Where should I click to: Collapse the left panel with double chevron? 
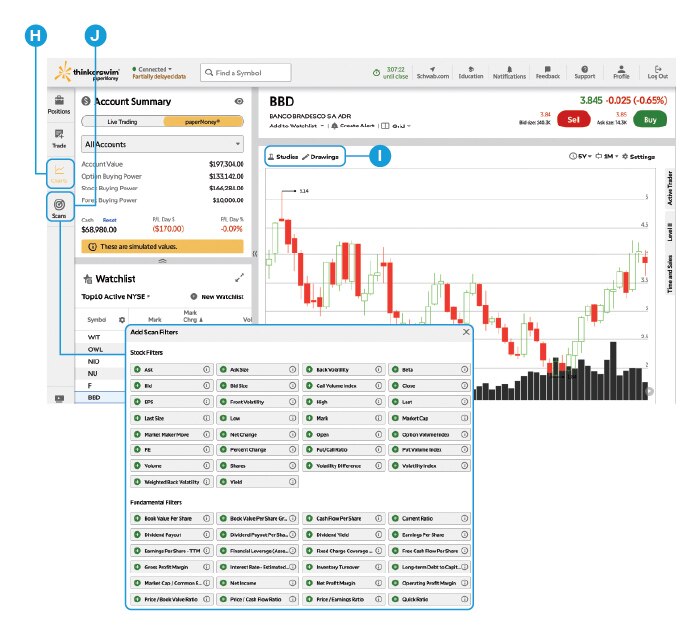255,254
